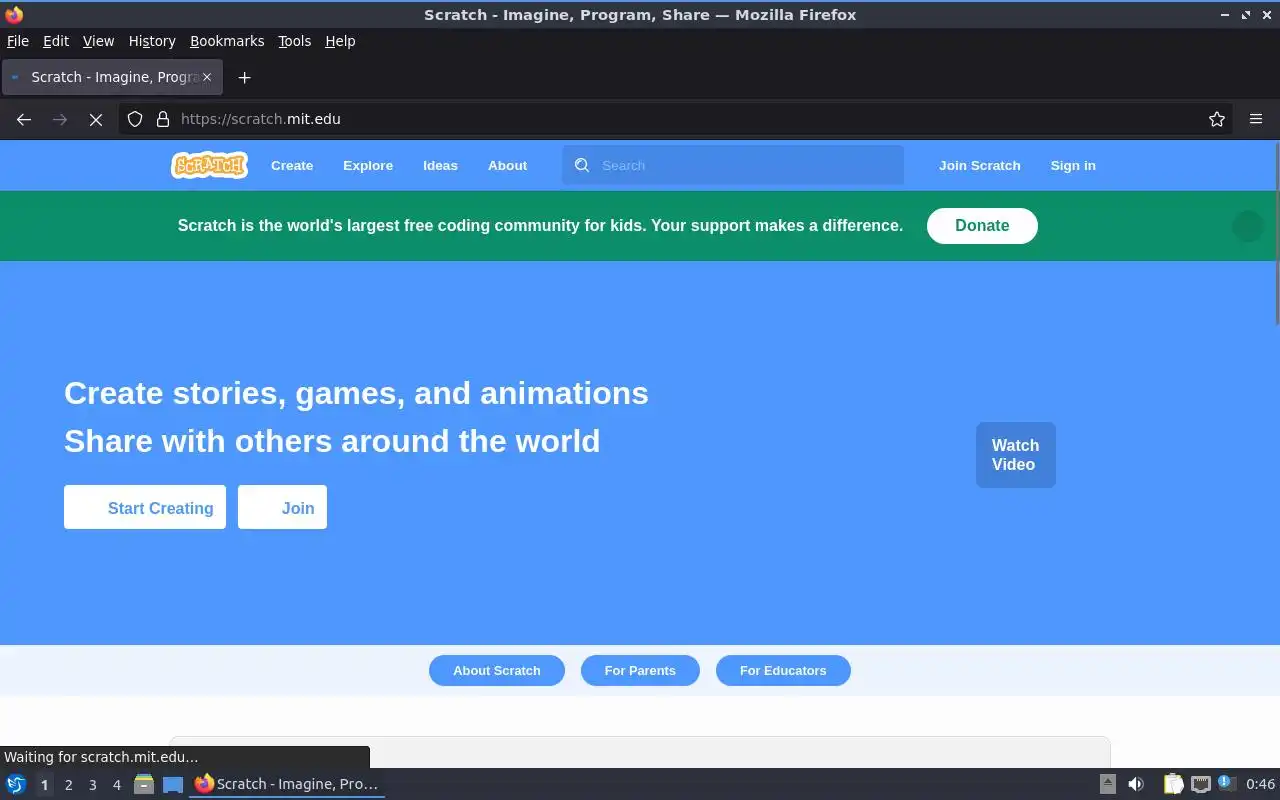Play the Watch Video button

[x=1016, y=455]
